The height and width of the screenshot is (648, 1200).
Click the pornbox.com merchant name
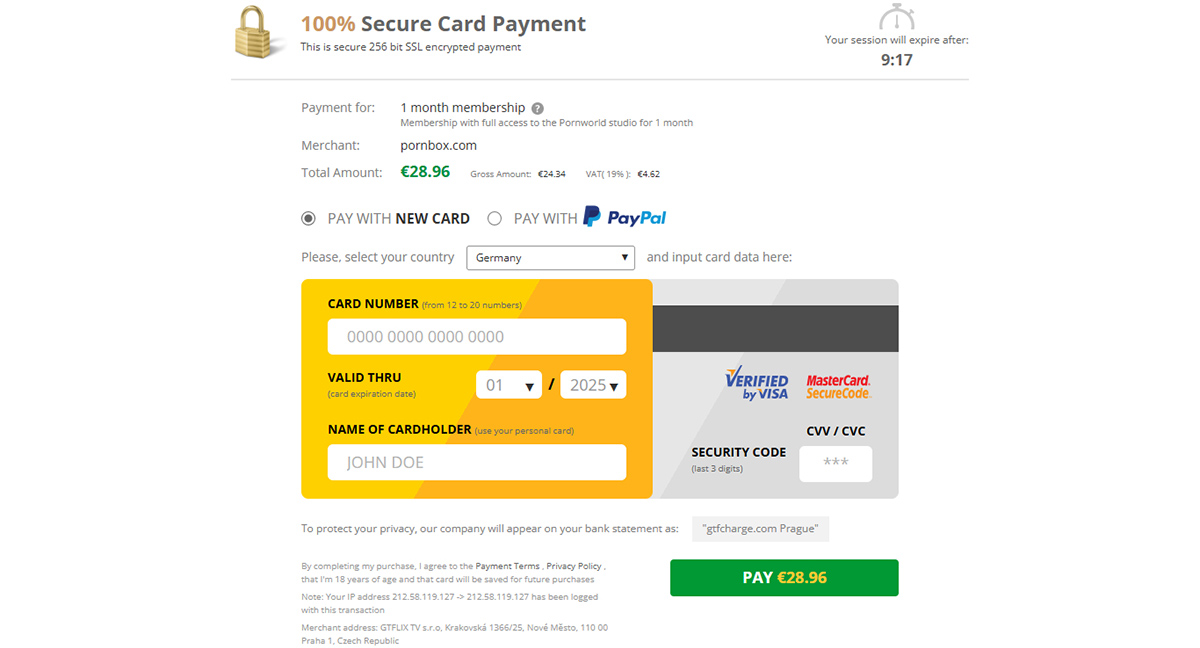click(x=438, y=145)
